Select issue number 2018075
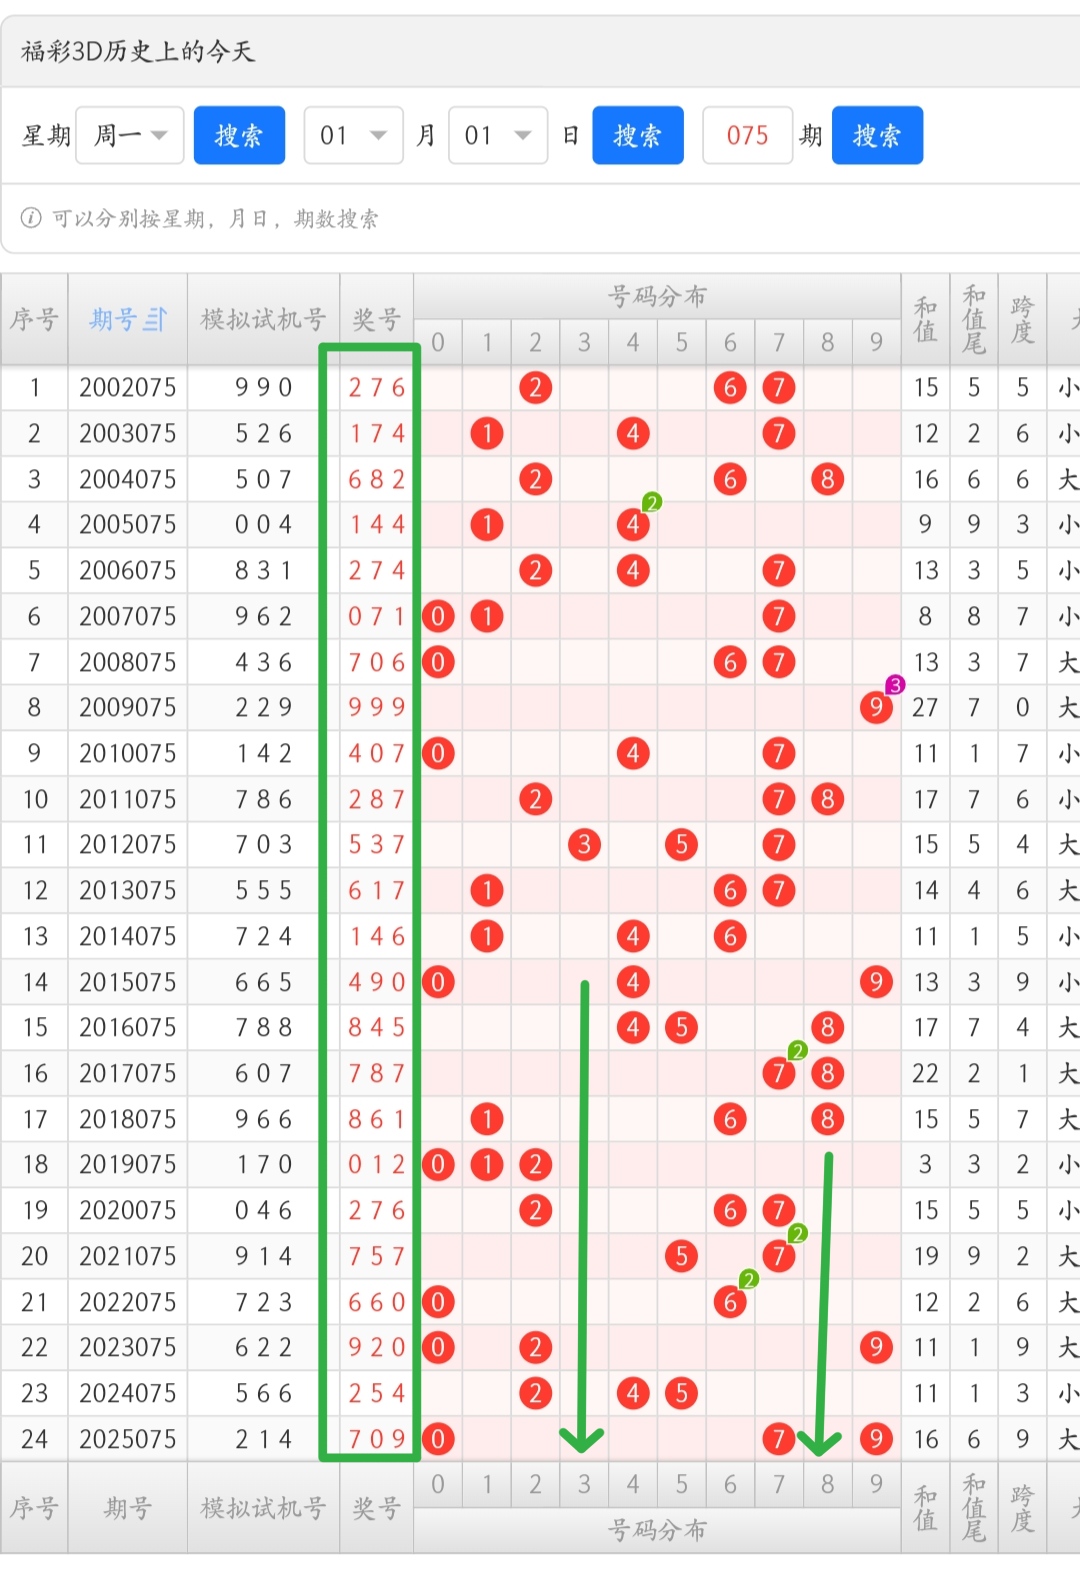The image size is (1080, 1570). click(x=128, y=1119)
